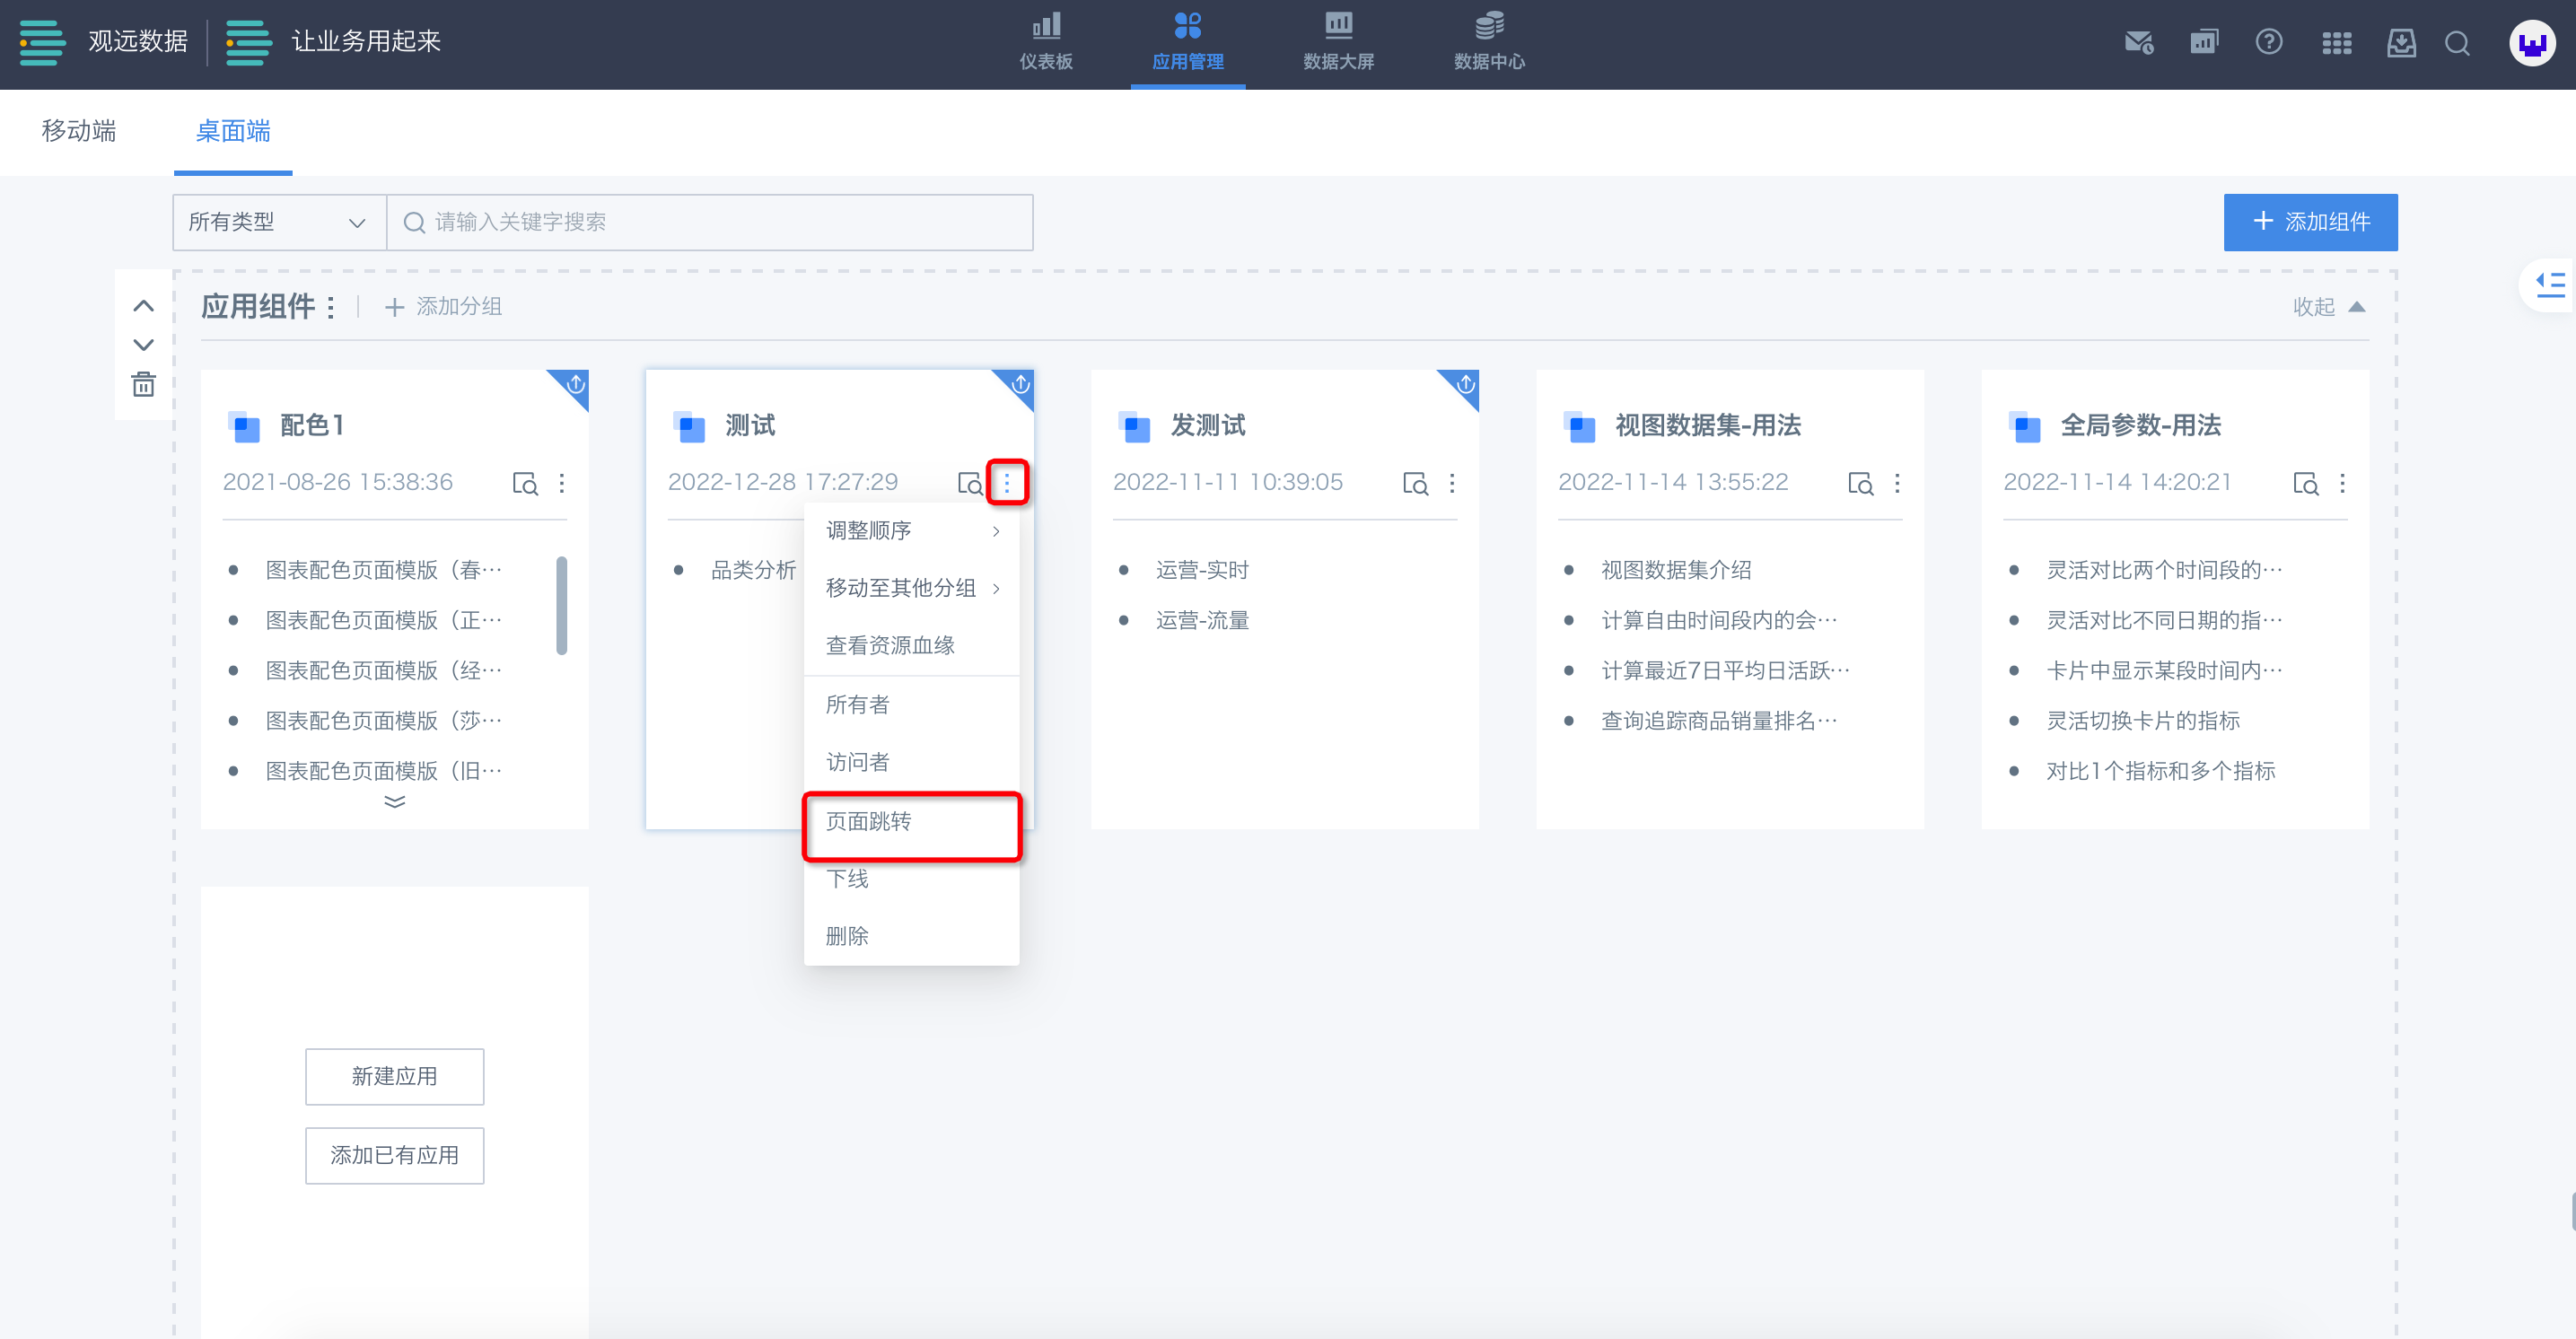The width and height of the screenshot is (2576, 1339).
Task: Move group down with the down chevron
Action: coord(143,345)
